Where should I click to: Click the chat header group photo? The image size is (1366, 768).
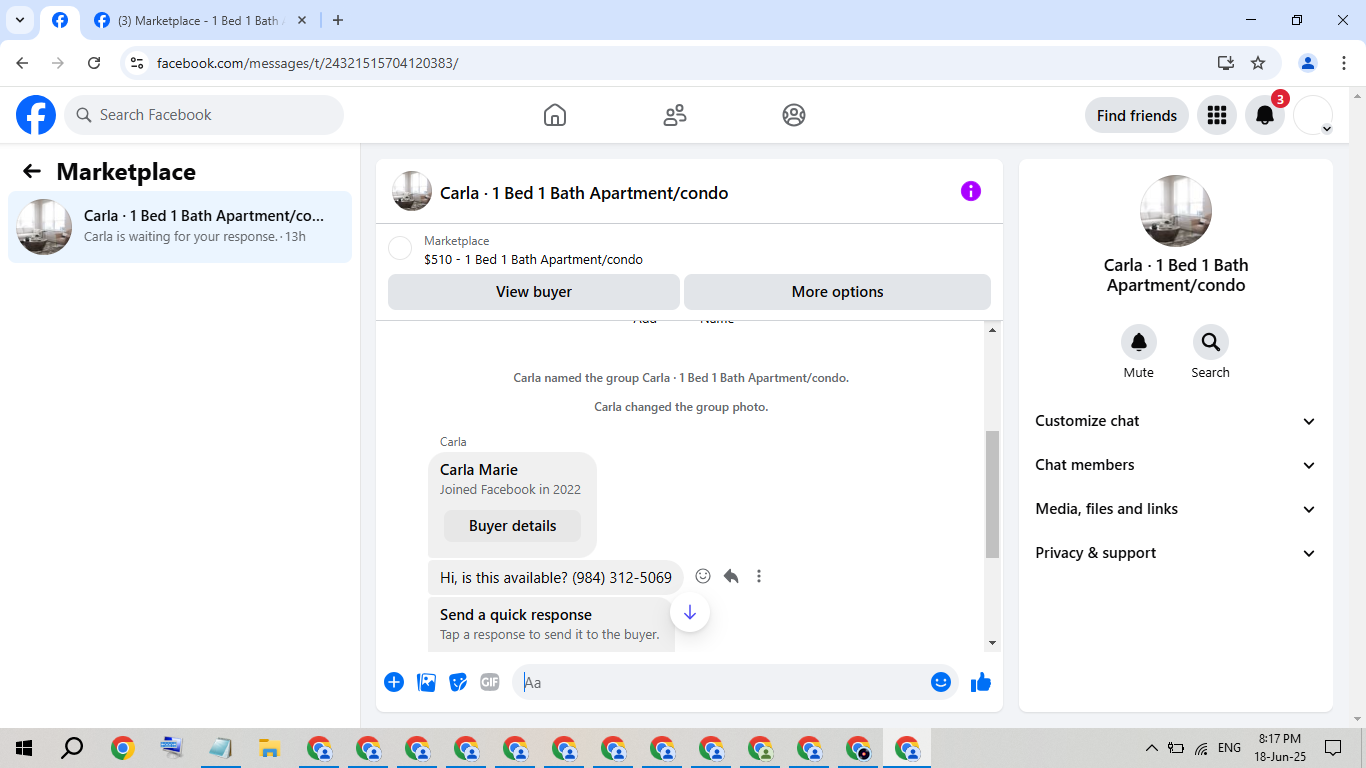click(x=412, y=191)
